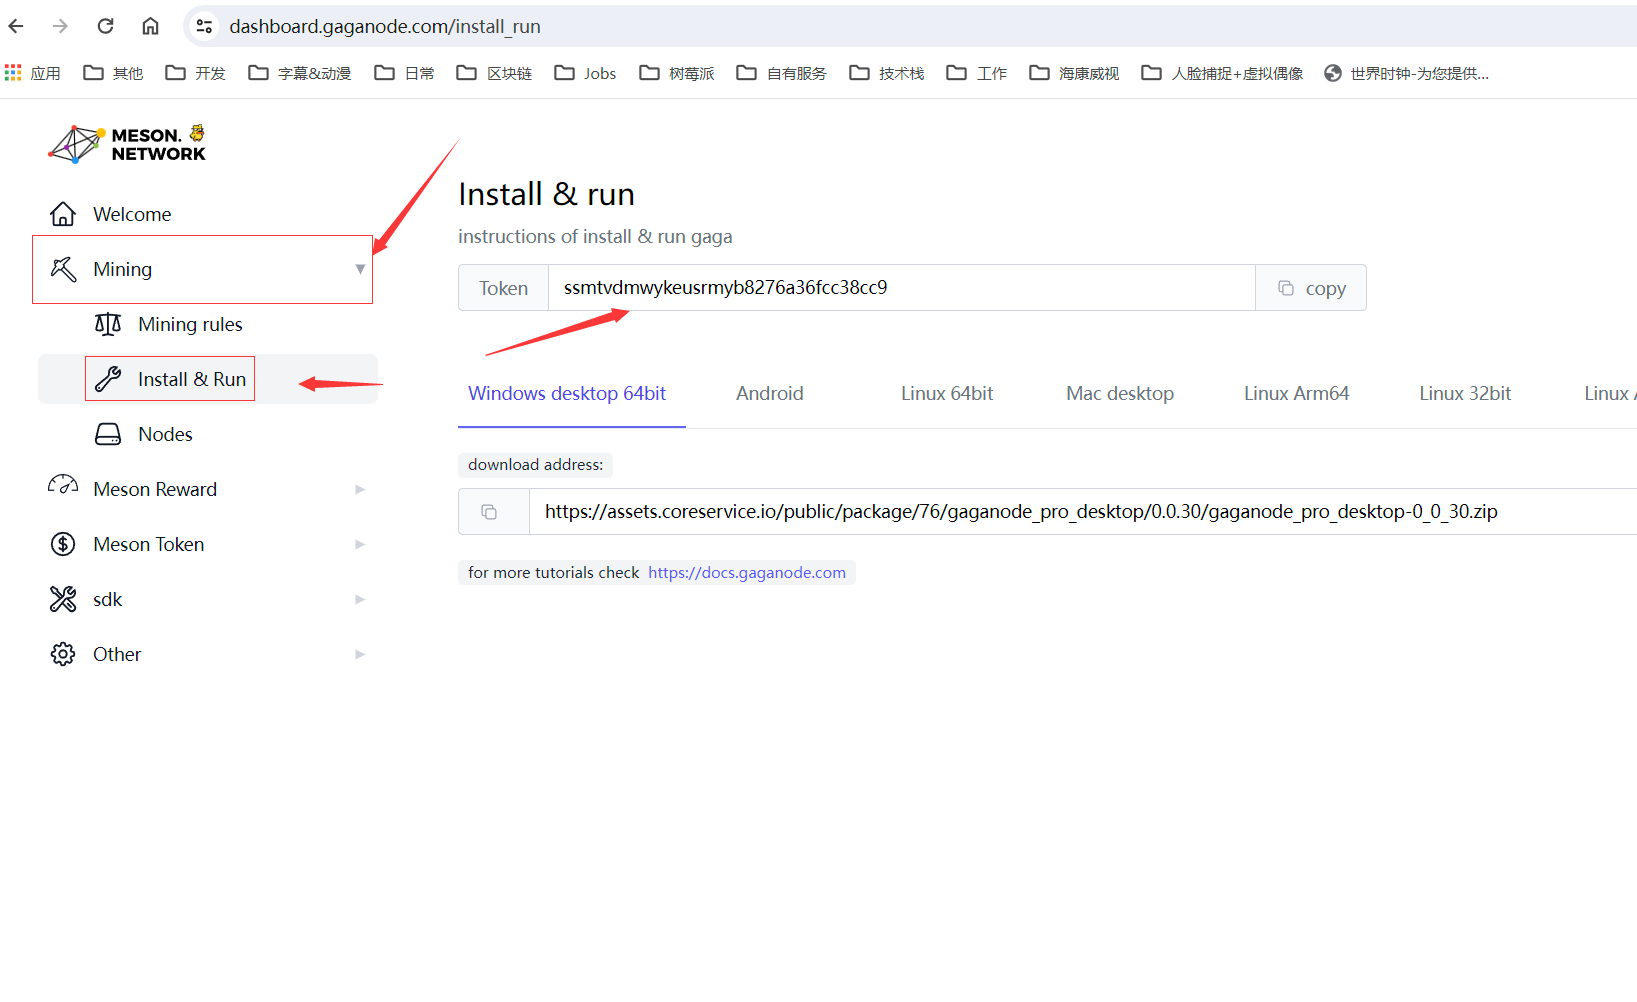
Task: Click the Install & Run wrench icon
Action: [108, 379]
